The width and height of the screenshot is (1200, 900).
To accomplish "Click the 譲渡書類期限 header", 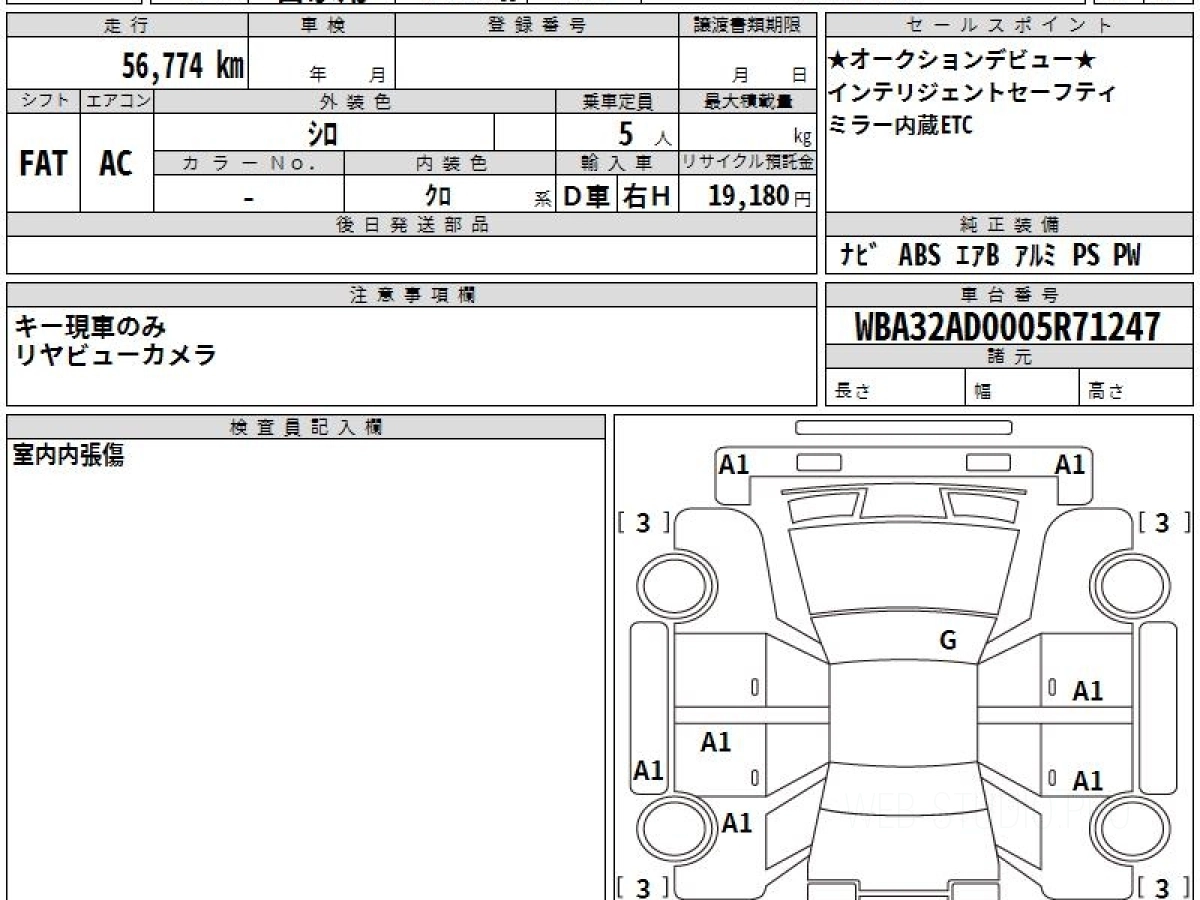I will coord(747,26).
